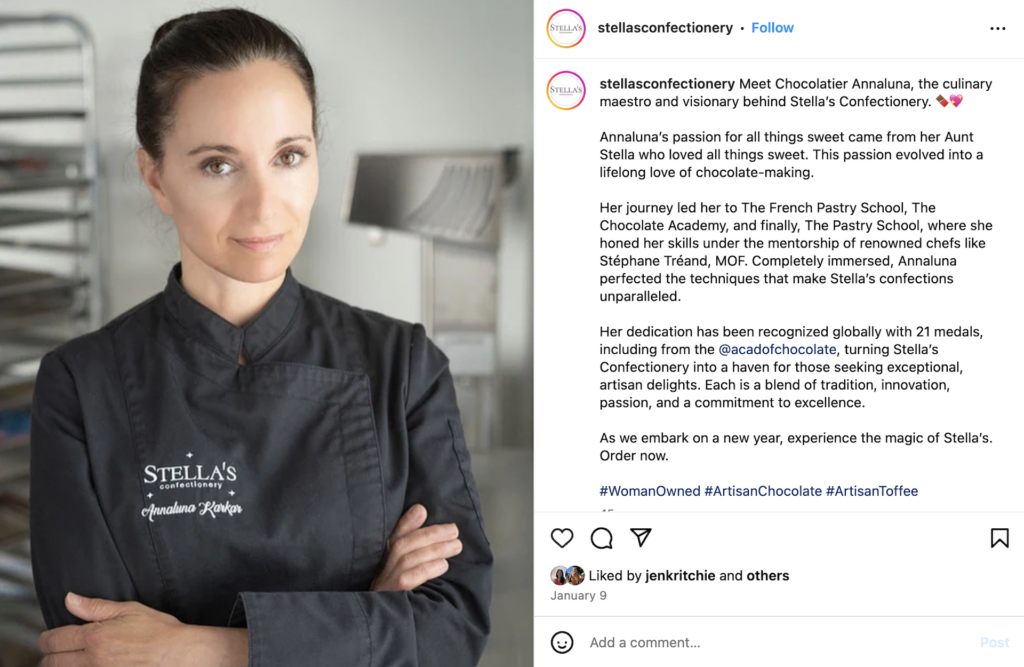This screenshot has width=1024, height=667.
Task: Open comments with the speech bubble icon
Action: pyautogui.click(x=601, y=538)
